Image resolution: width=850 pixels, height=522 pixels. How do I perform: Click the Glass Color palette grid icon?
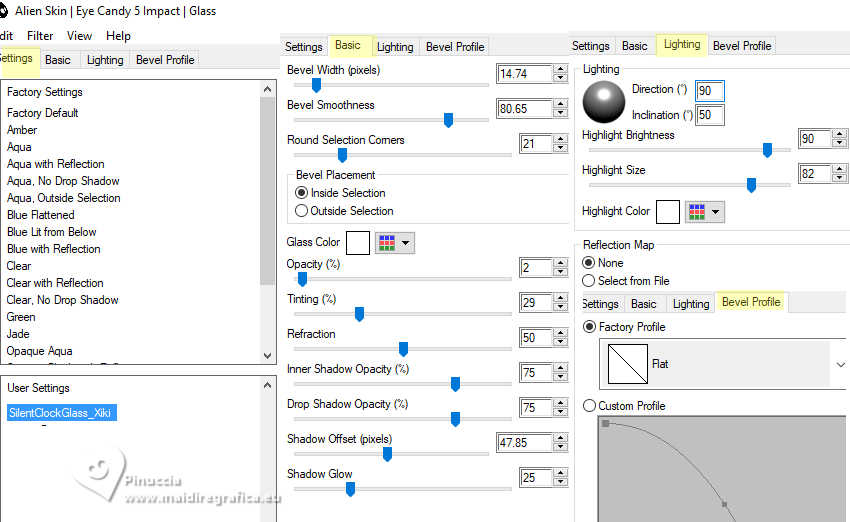click(387, 243)
